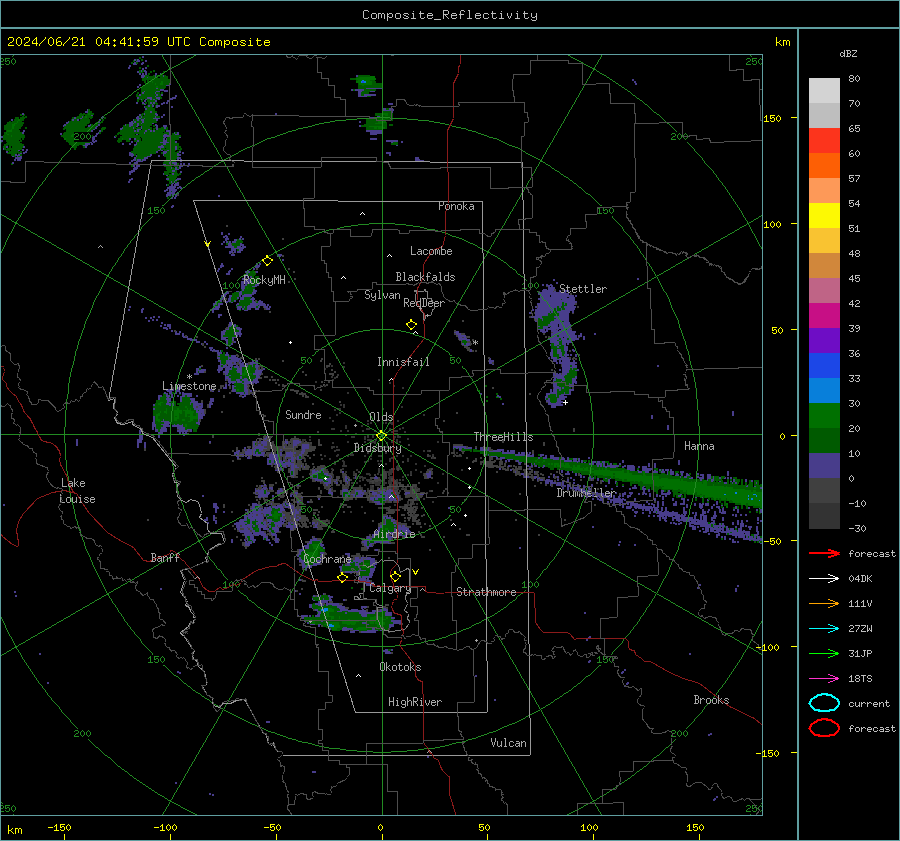
Task: Click the cyan 27ZW arrow in legend
Action: point(824,629)
